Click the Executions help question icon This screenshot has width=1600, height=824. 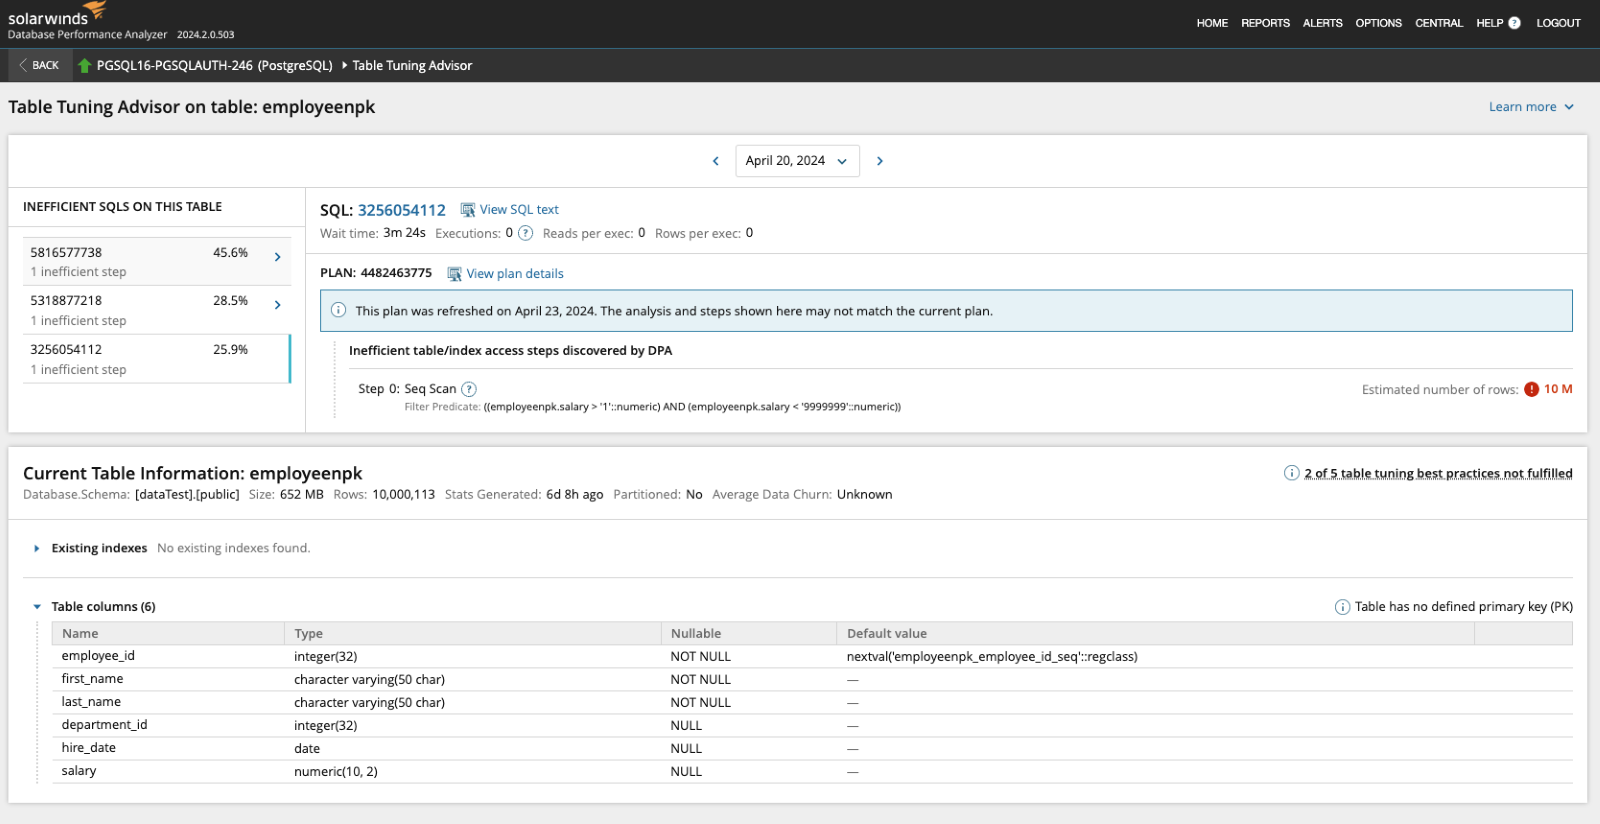click(525, 233)
